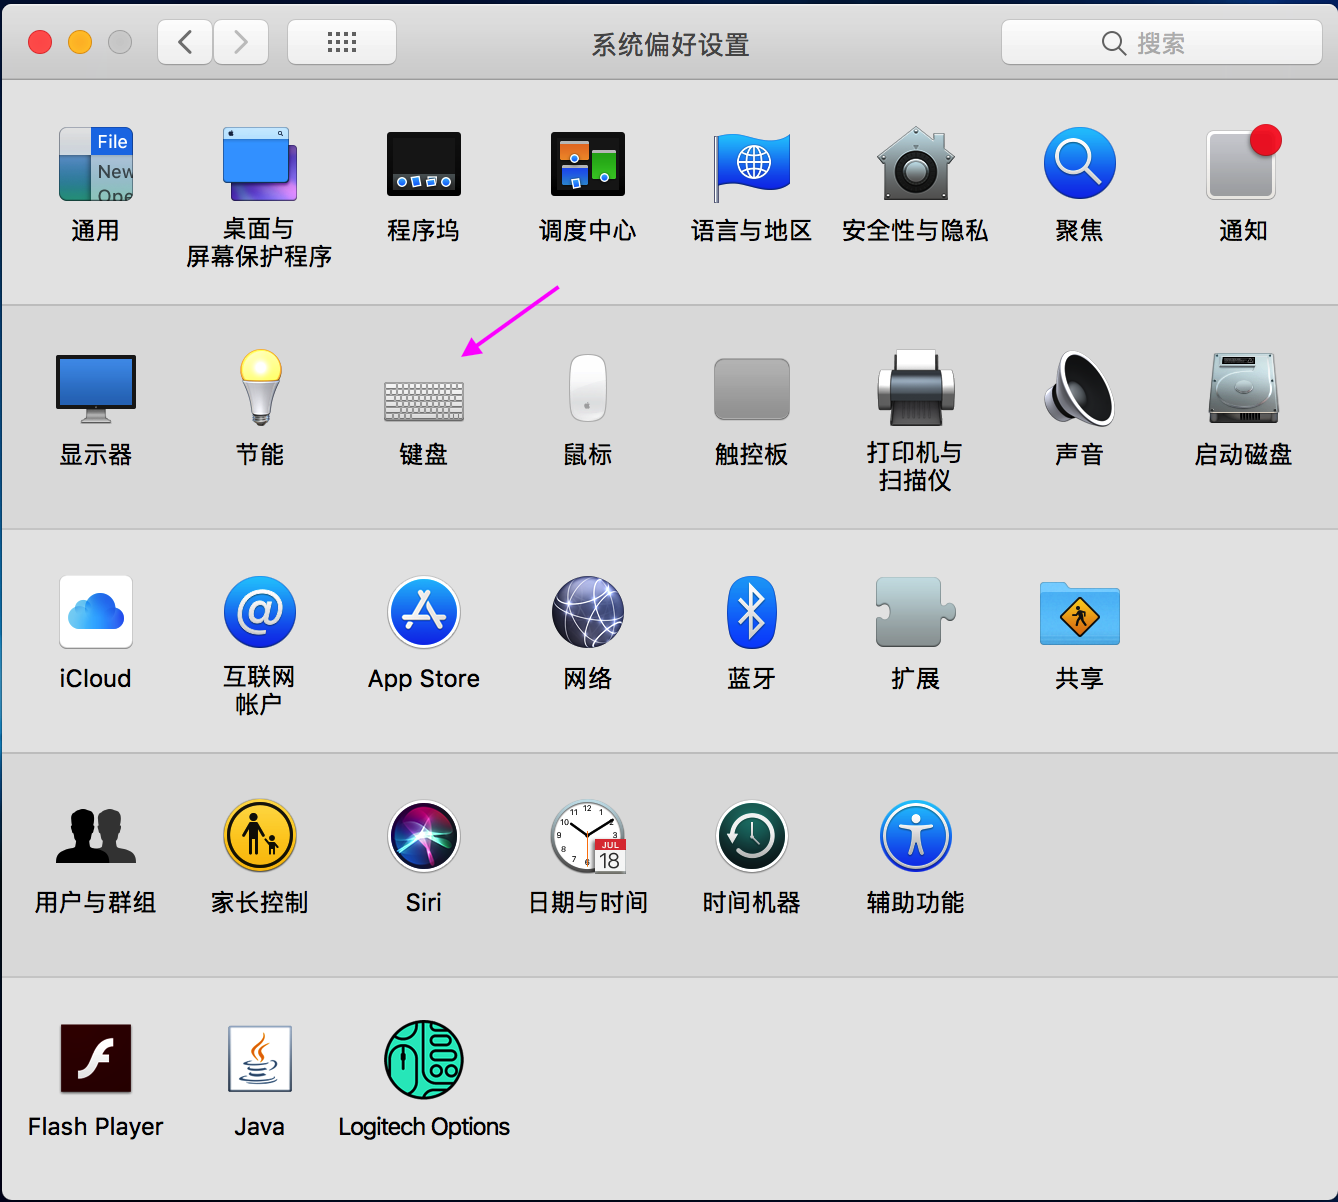Open the 显示器 display preferences
1338x1202 pixels.
click(95, 390)
